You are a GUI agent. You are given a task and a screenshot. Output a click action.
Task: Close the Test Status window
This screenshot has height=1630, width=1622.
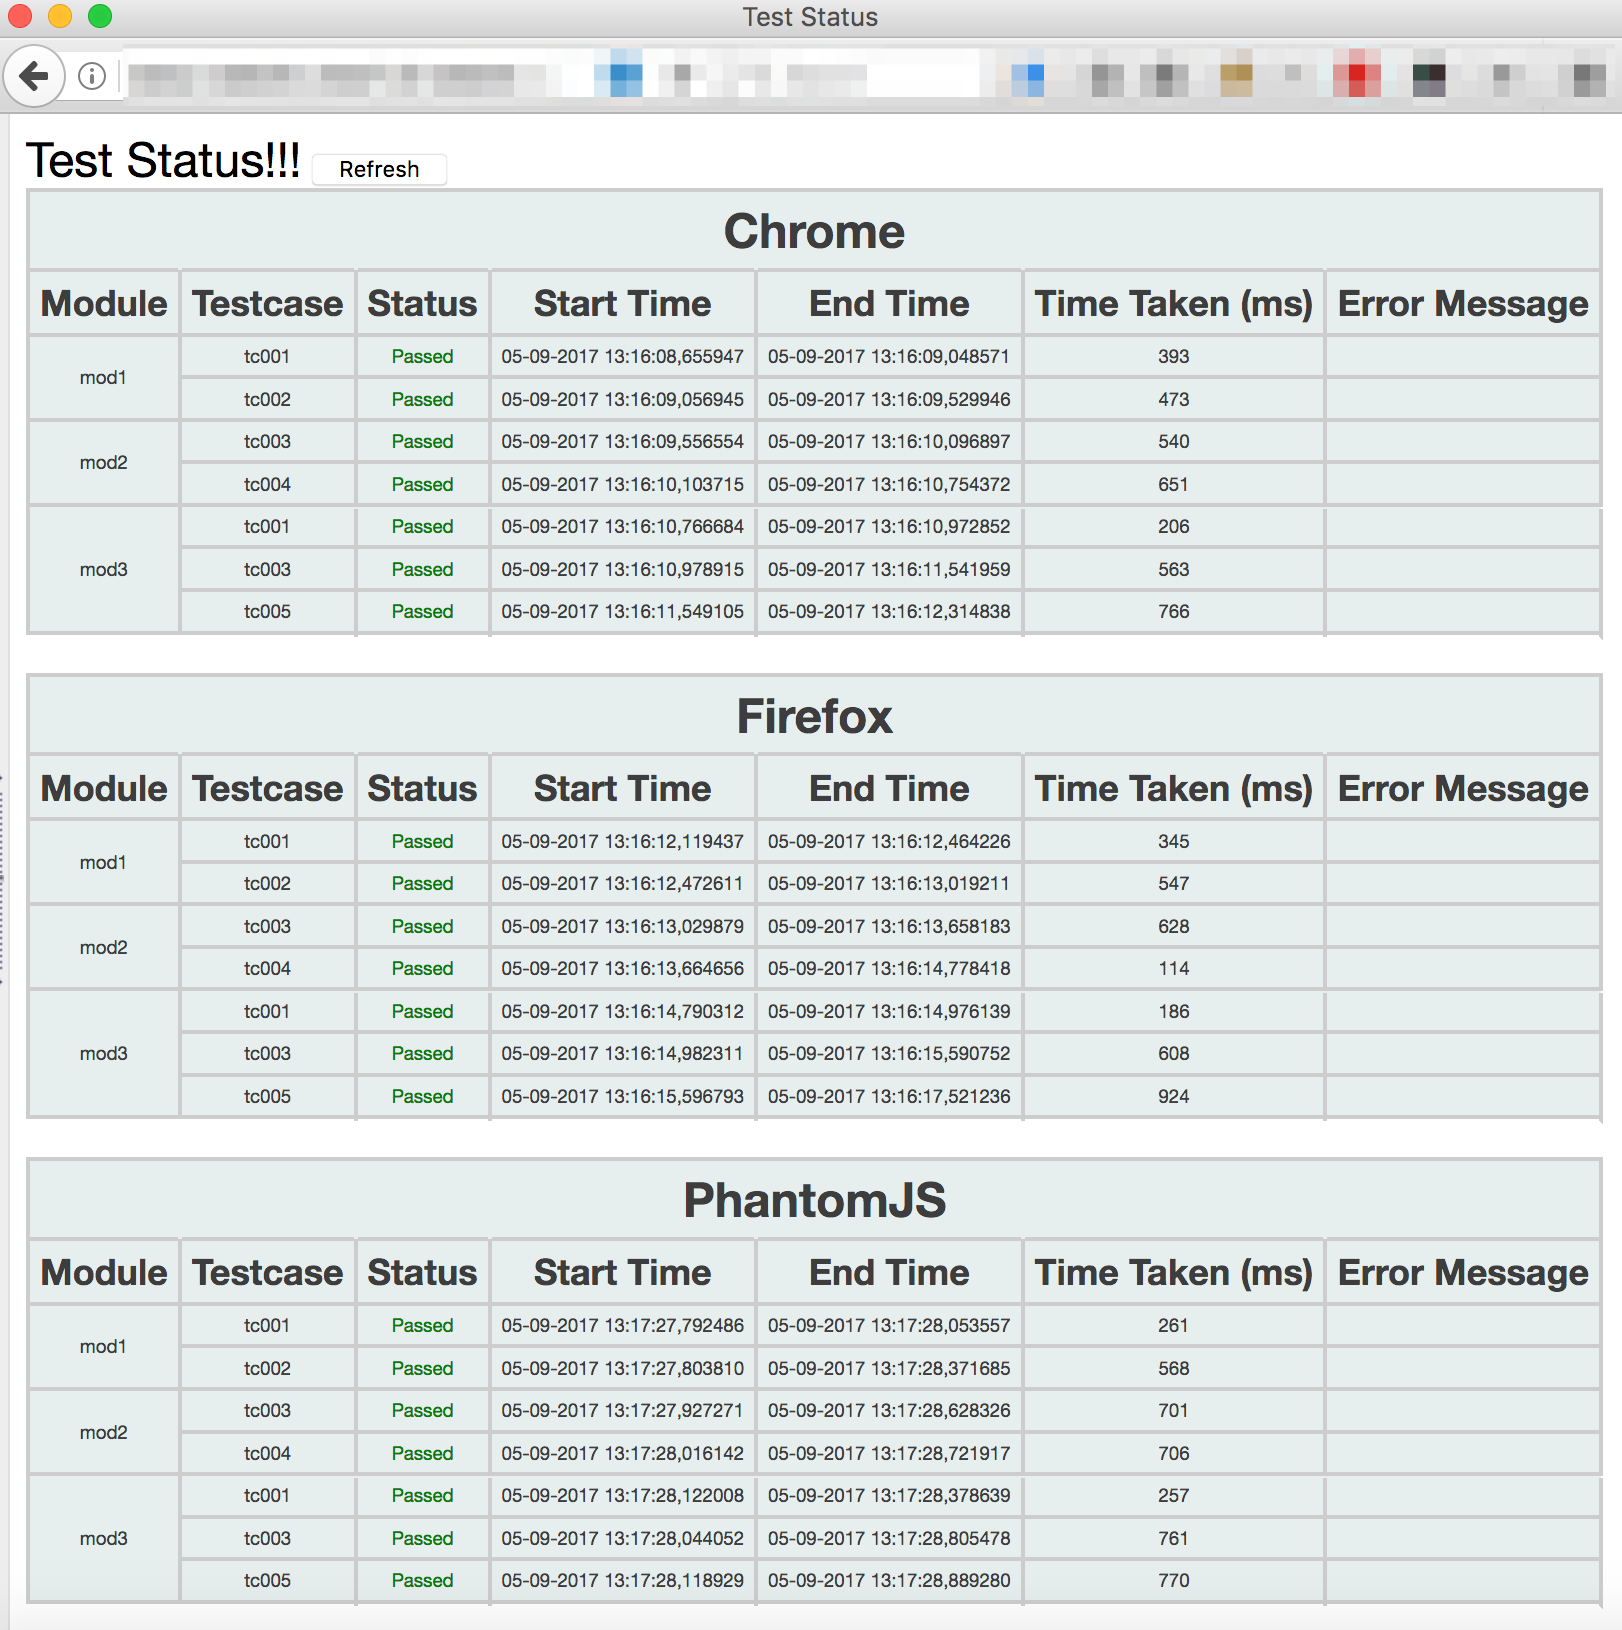tap(20, 16)
